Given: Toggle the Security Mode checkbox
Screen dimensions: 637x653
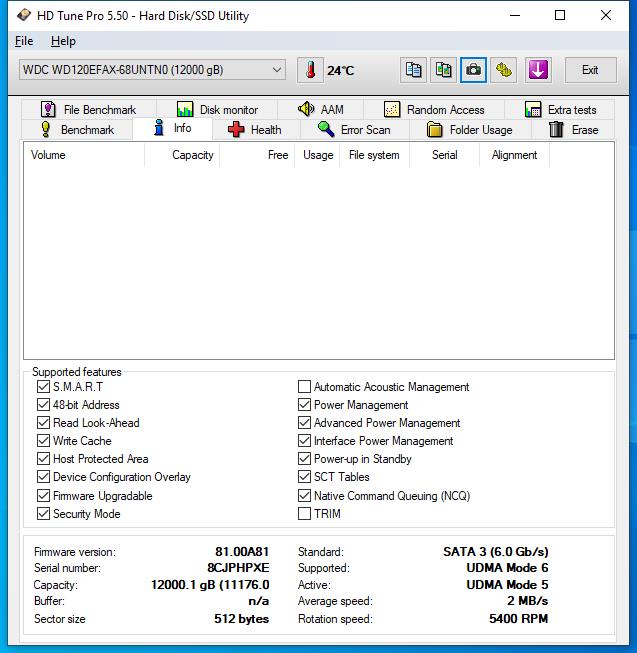Looking at the screenshot, I should click(43, 513).
